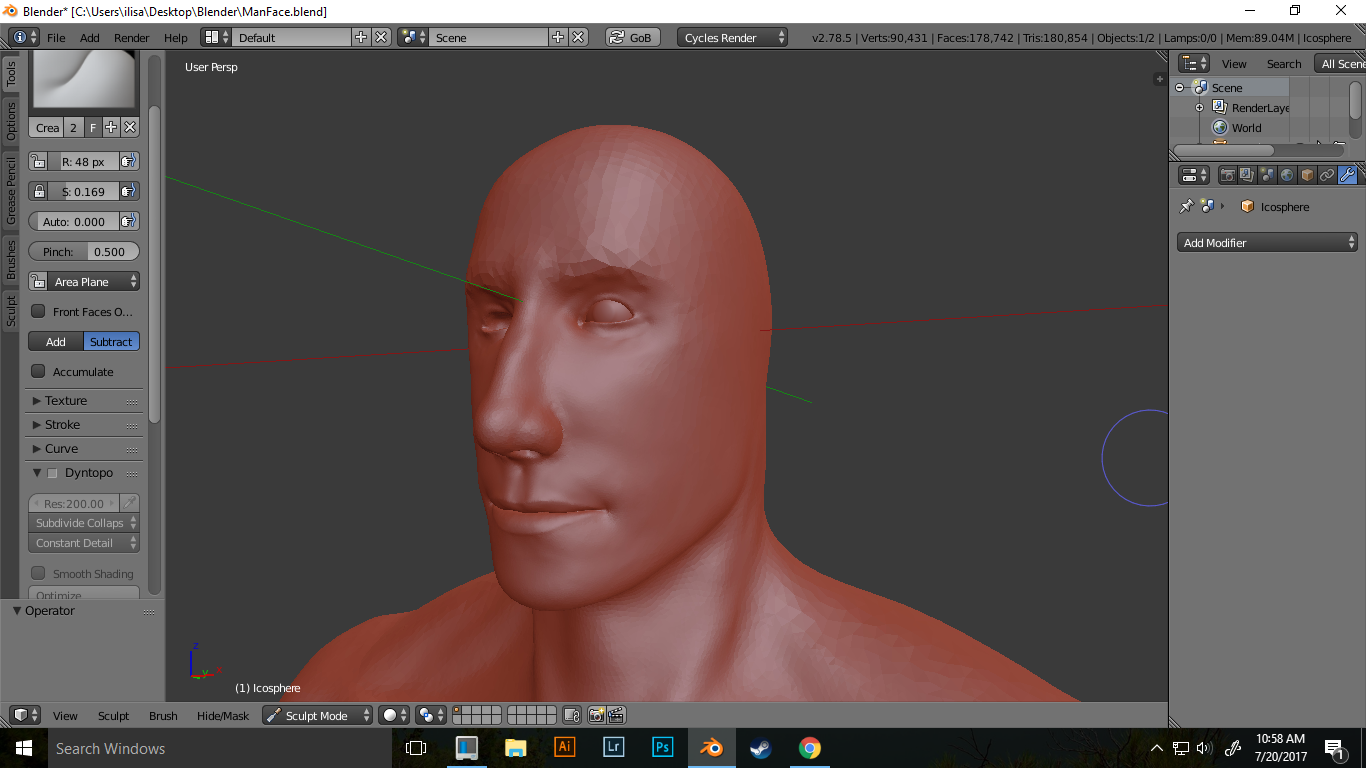Screen dimensions: 1366x768
Task: Switch to the Options tab
Action: [11, 121]
